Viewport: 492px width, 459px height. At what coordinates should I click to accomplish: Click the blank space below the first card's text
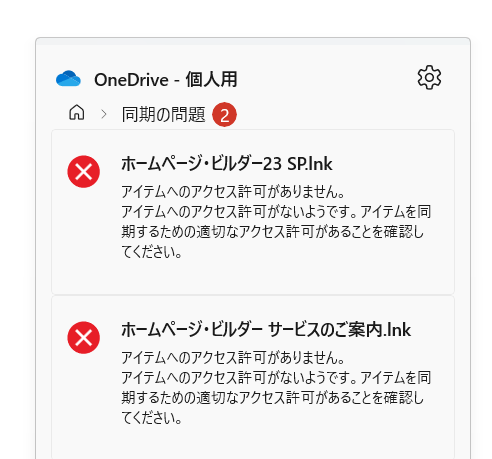point(253,277)
